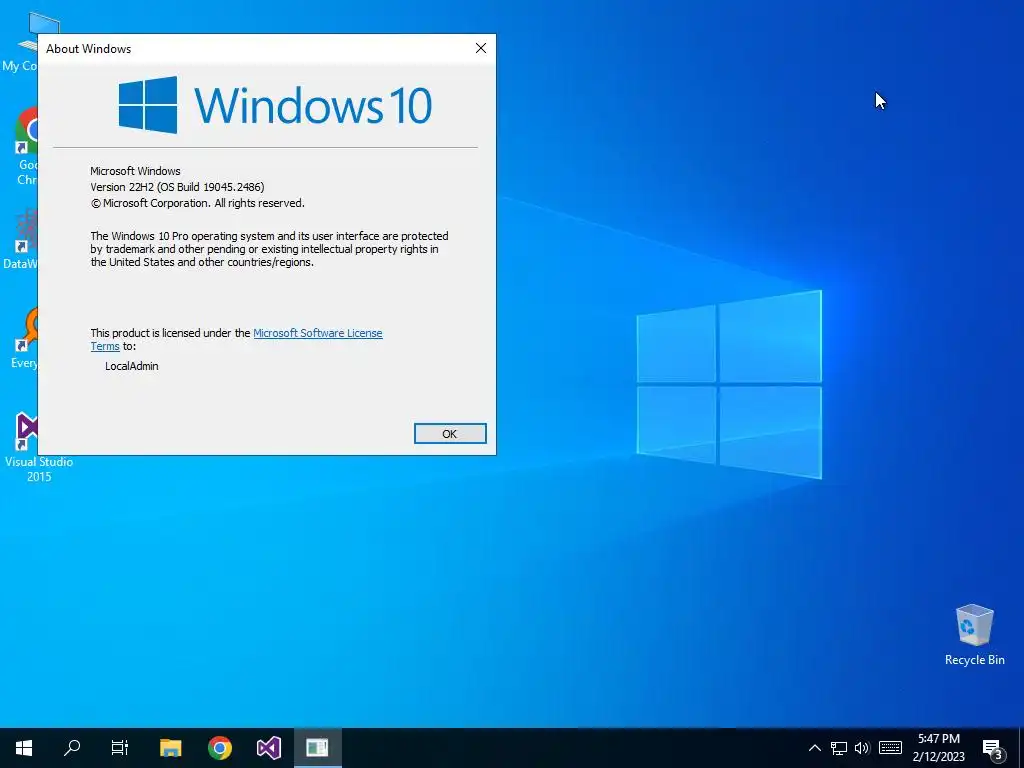Select the Everything search desktop shortcut
Image resolution: width=1024 pixels, height=768 pixels.
point(25,338)
